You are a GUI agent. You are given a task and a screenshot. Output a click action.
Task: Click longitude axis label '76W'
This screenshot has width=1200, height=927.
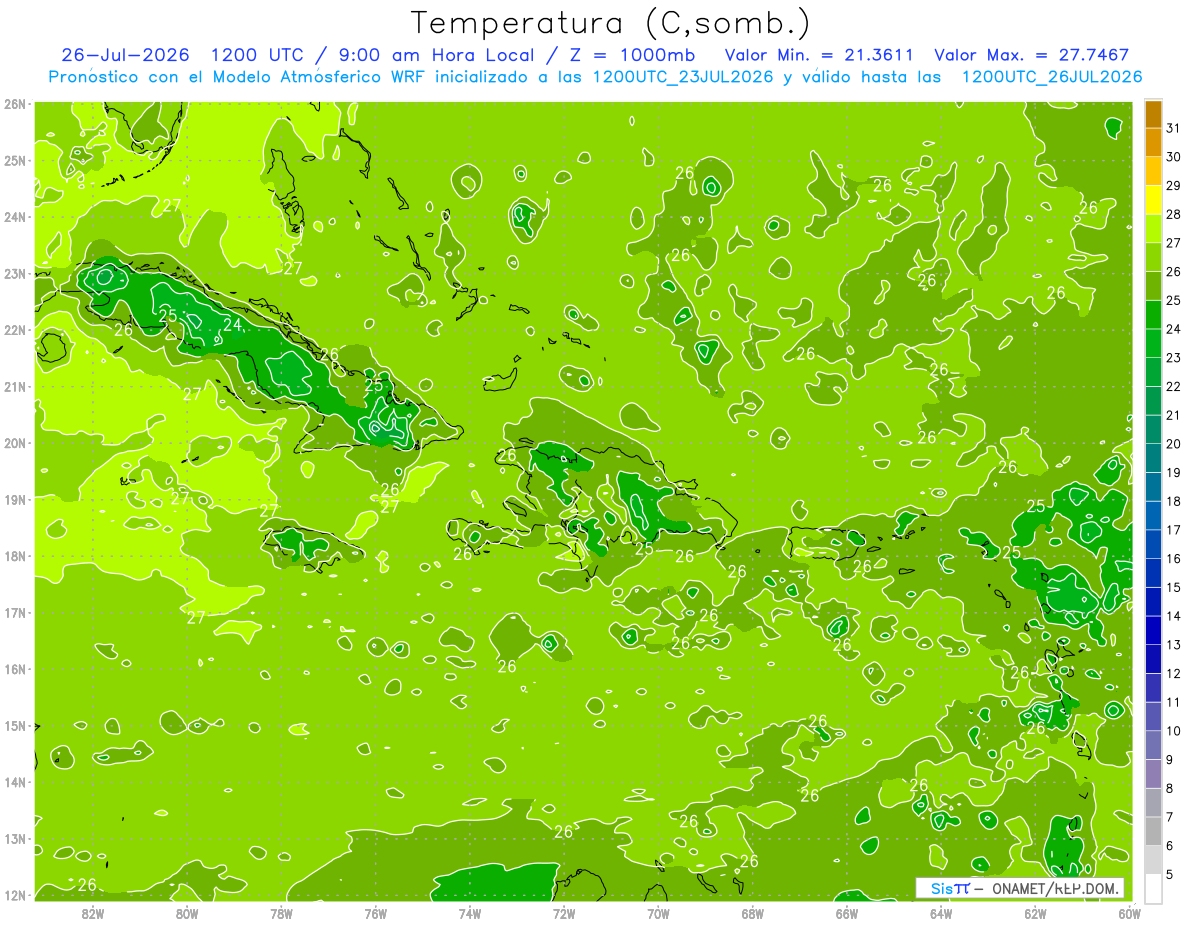pyautogui.click(x=375, y=913)
